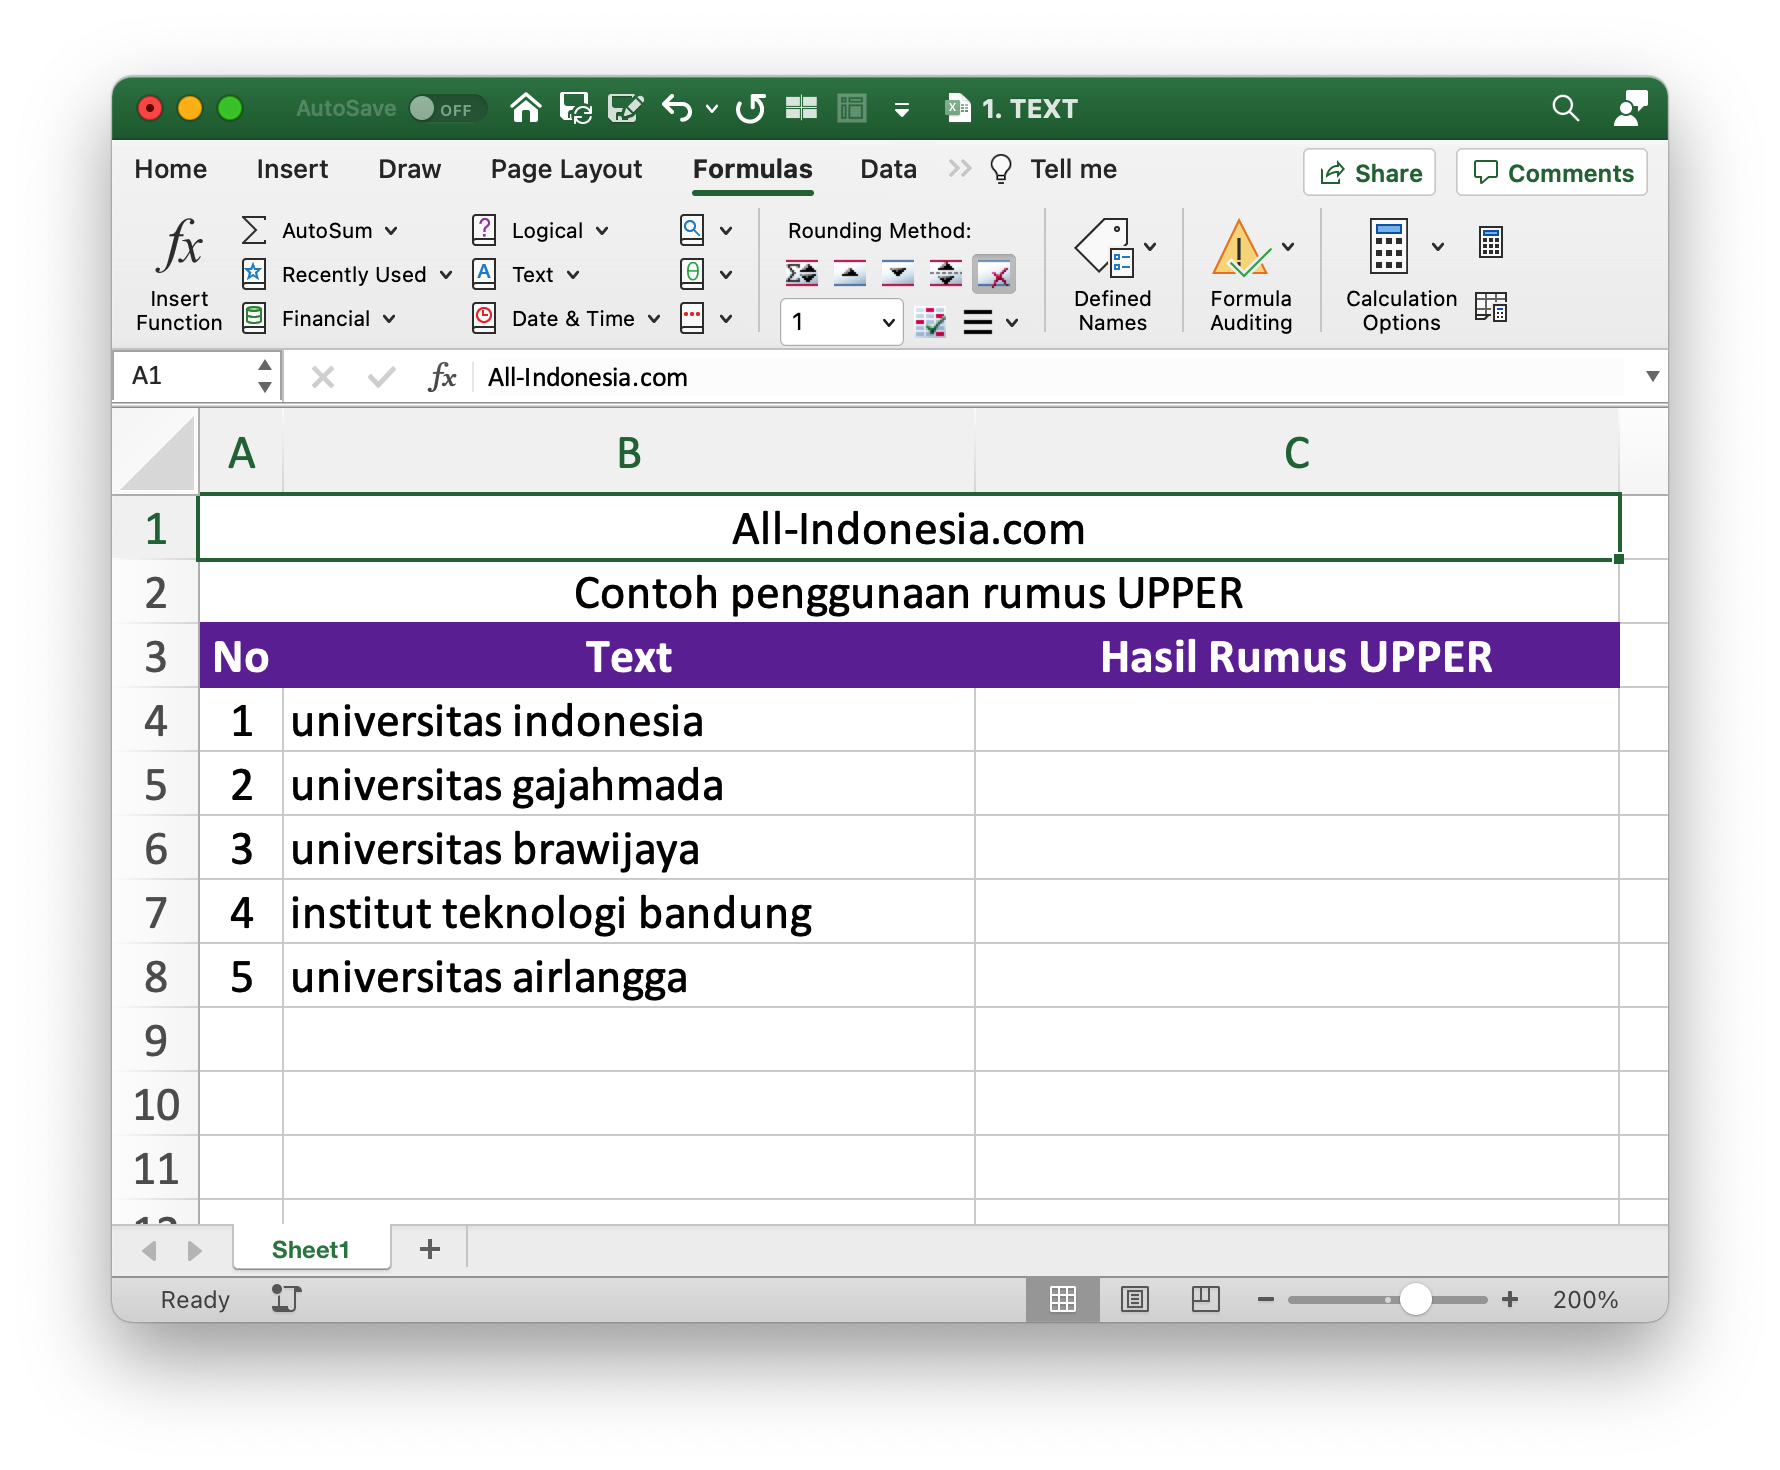This screenshot has width=1780, height=1470.
Task: Open the Data ribbon tab
Action: click(888, 169)
